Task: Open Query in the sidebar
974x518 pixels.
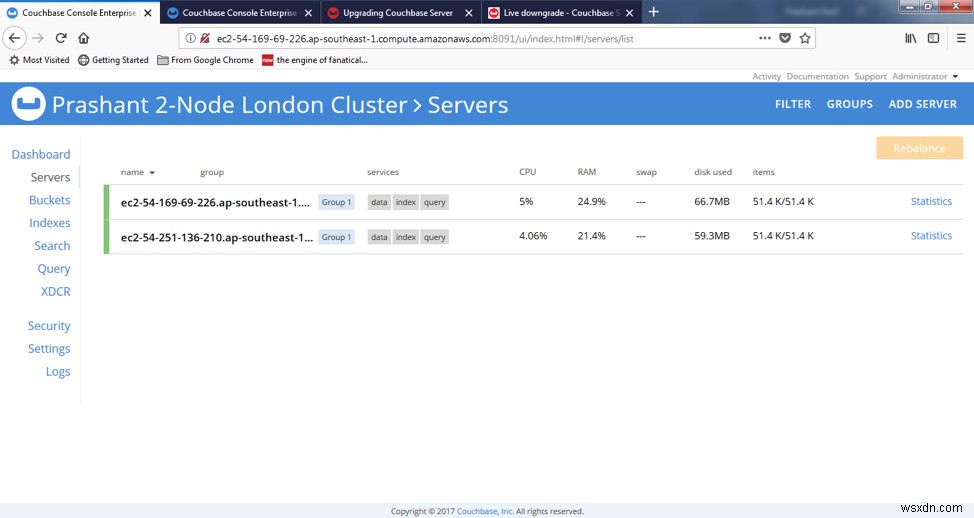Action: (x=54, y=269)
